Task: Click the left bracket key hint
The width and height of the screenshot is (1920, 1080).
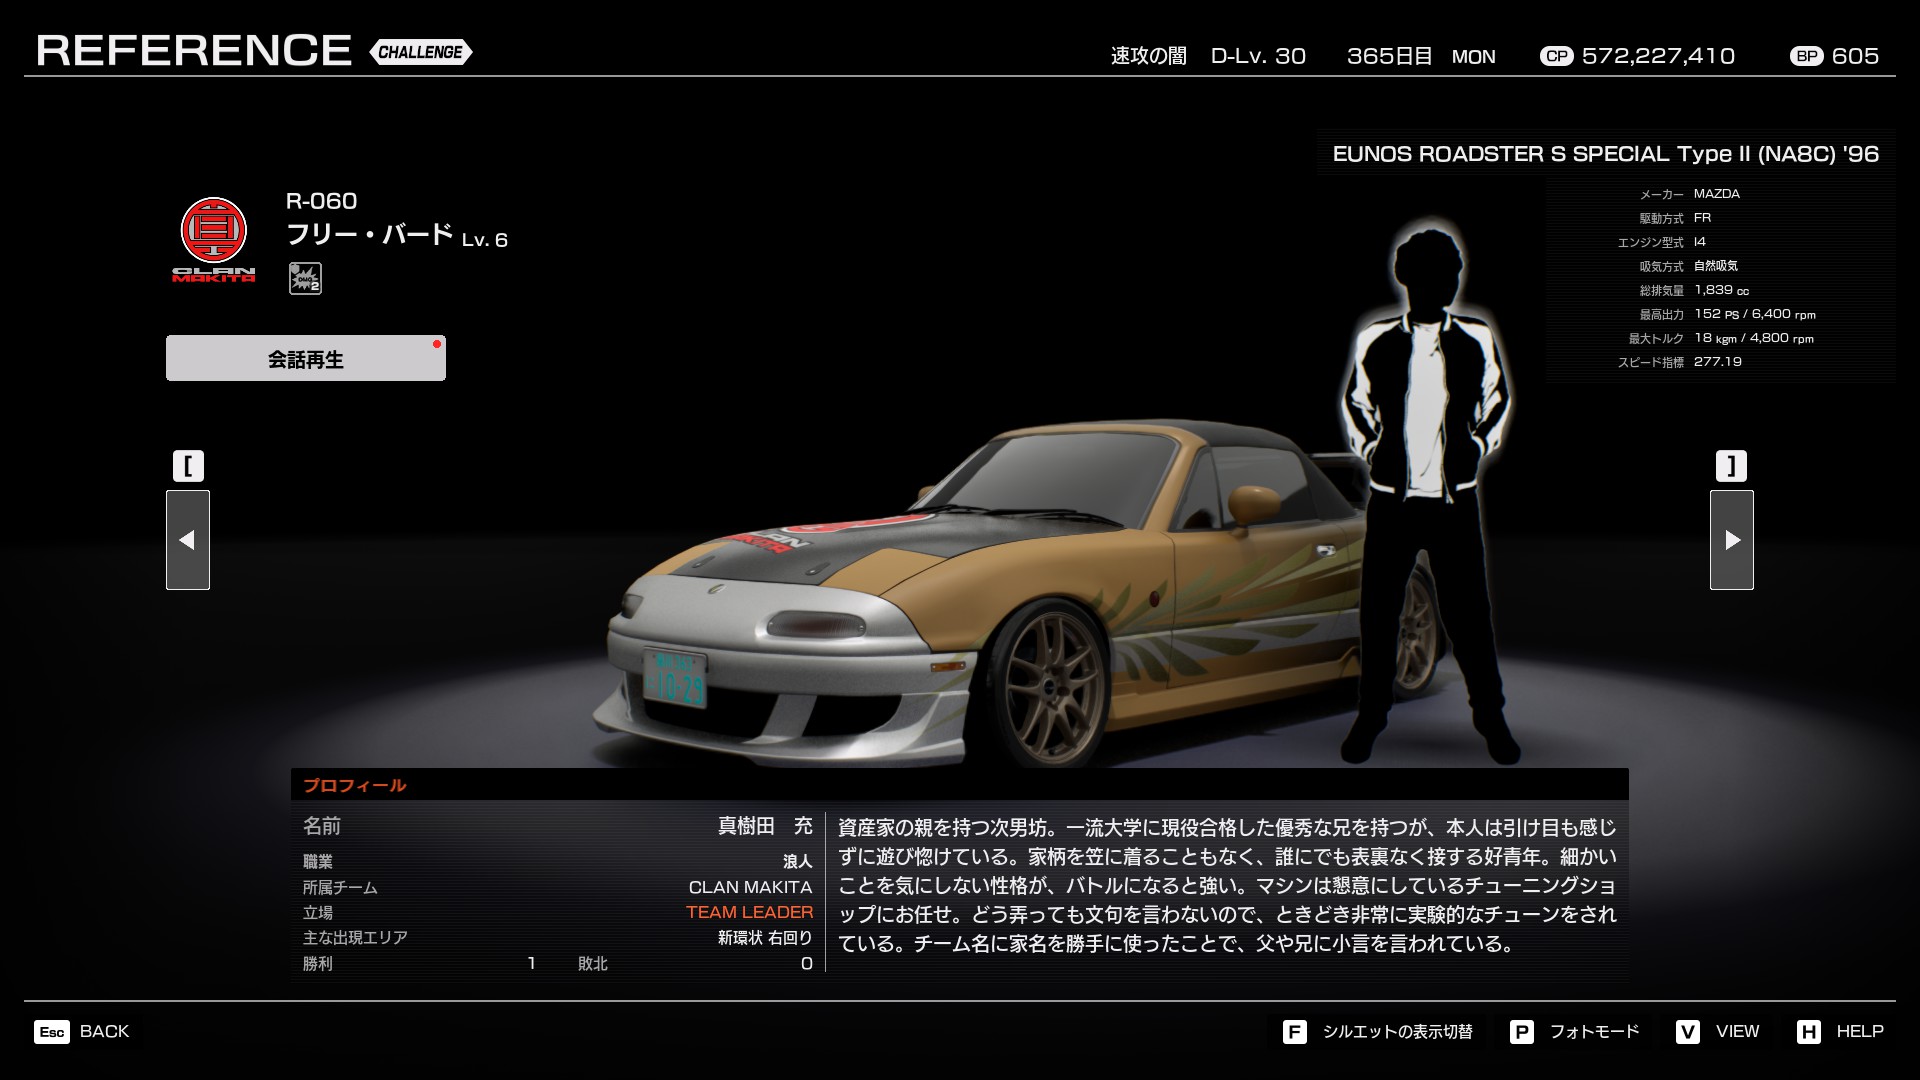Action: [188, 466]
